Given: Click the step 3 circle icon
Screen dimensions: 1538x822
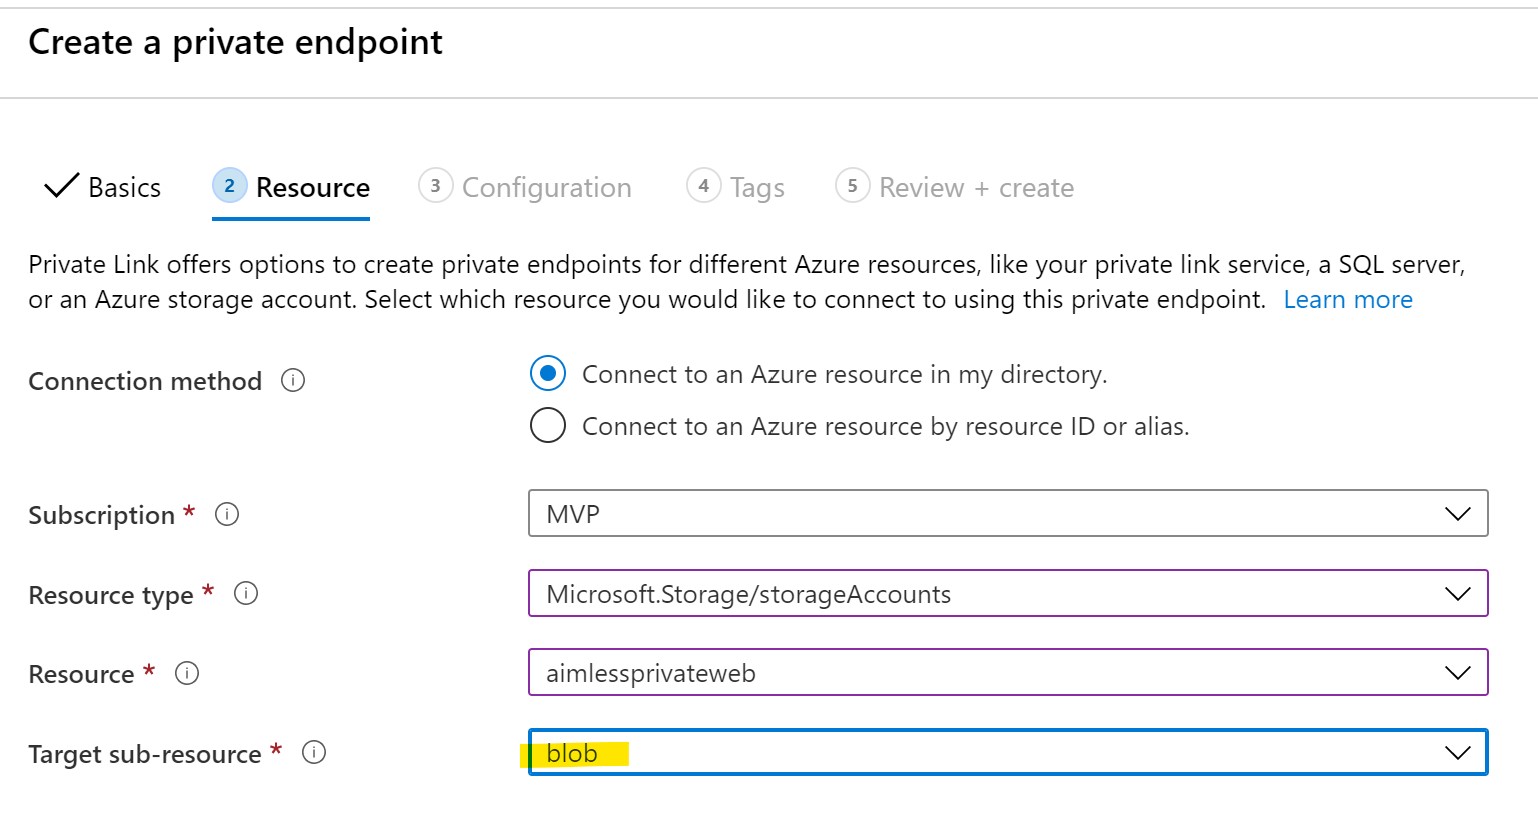Looking at the screenshot, I should point(435,185).
